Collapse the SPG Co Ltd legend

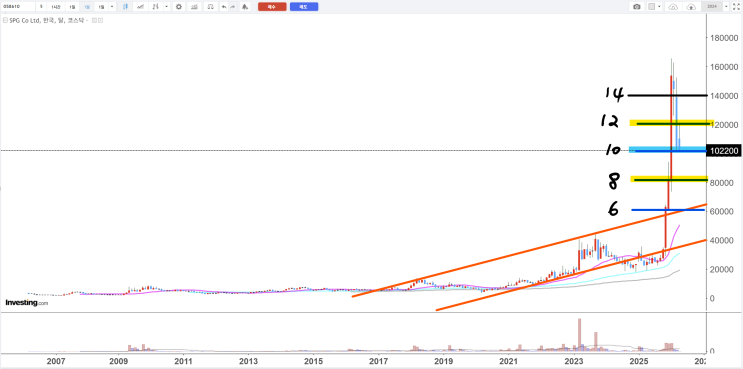(x=6, y=20)
